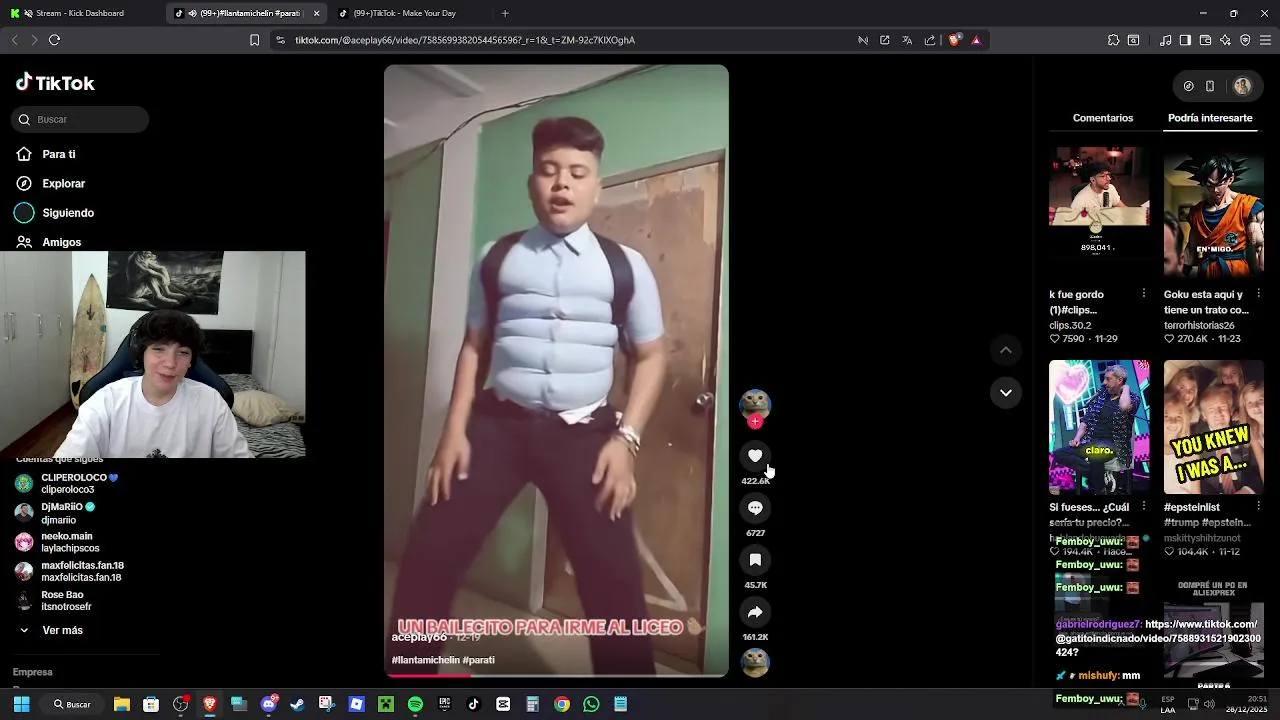The width and height of the screenshot is (1280, 720).
Task: Open Brave Leo AI sparkle icon
Action: 1225,40
